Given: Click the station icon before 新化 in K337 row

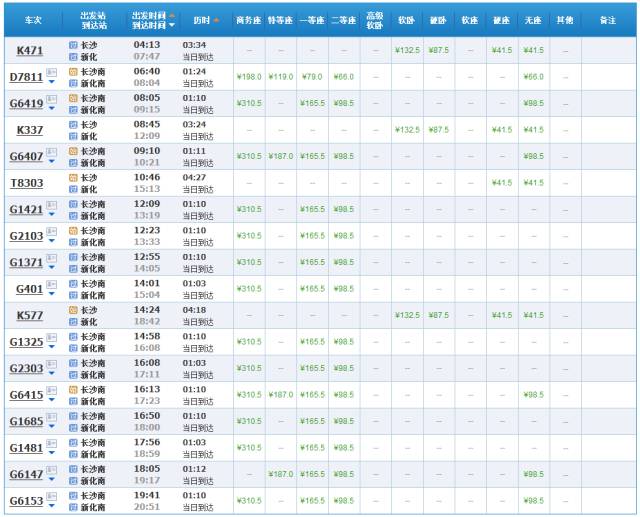Looking at the screenshot, I should pos(73,136).
